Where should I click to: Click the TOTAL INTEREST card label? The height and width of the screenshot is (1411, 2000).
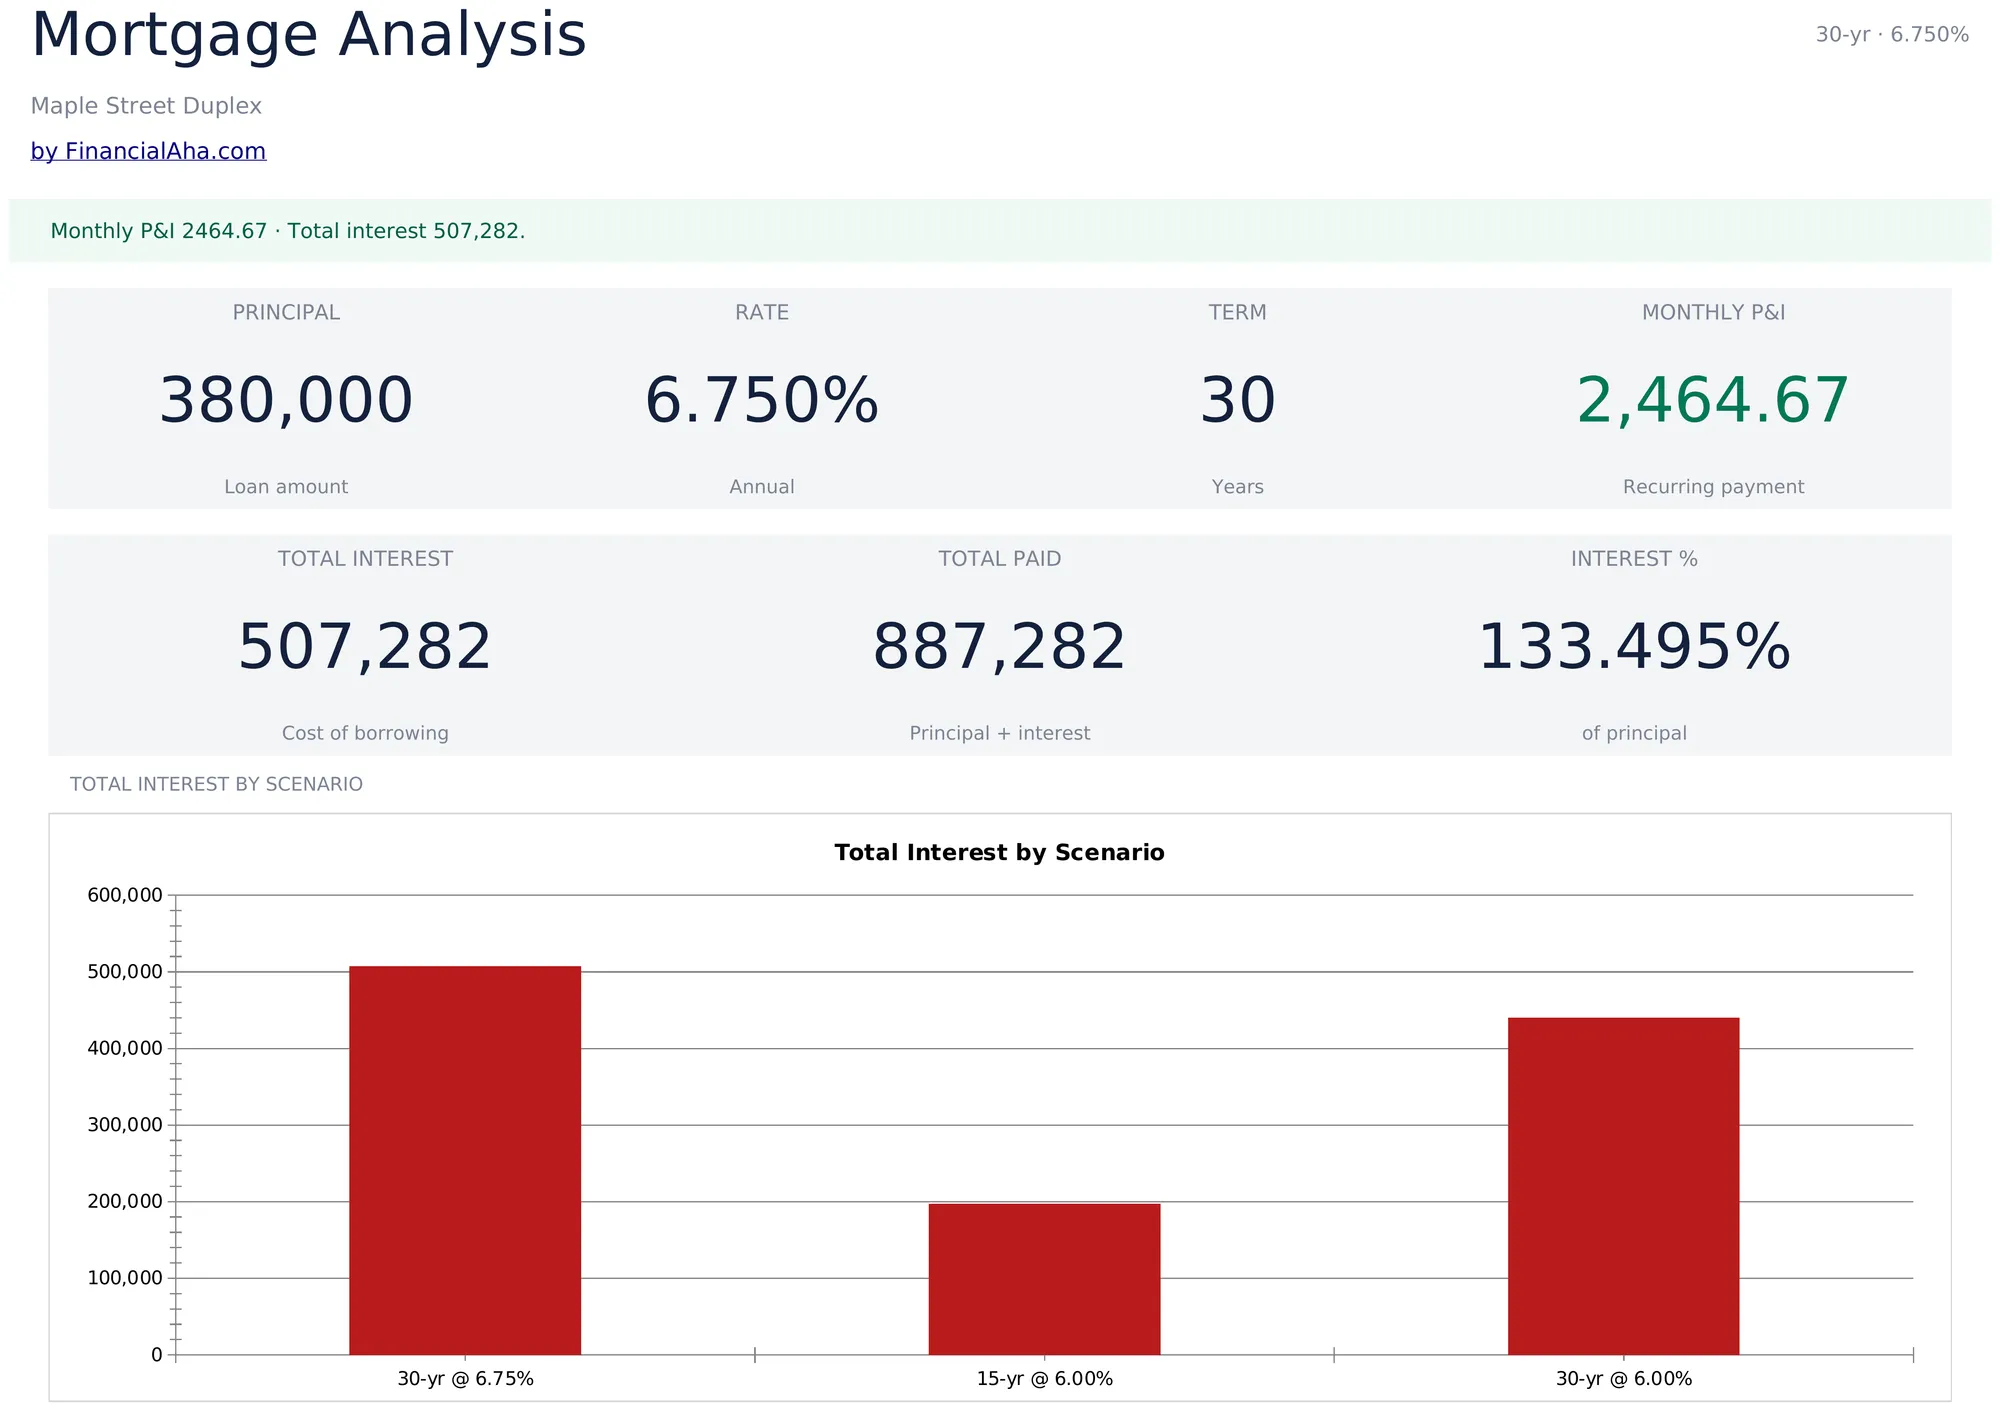click(365, 559)
